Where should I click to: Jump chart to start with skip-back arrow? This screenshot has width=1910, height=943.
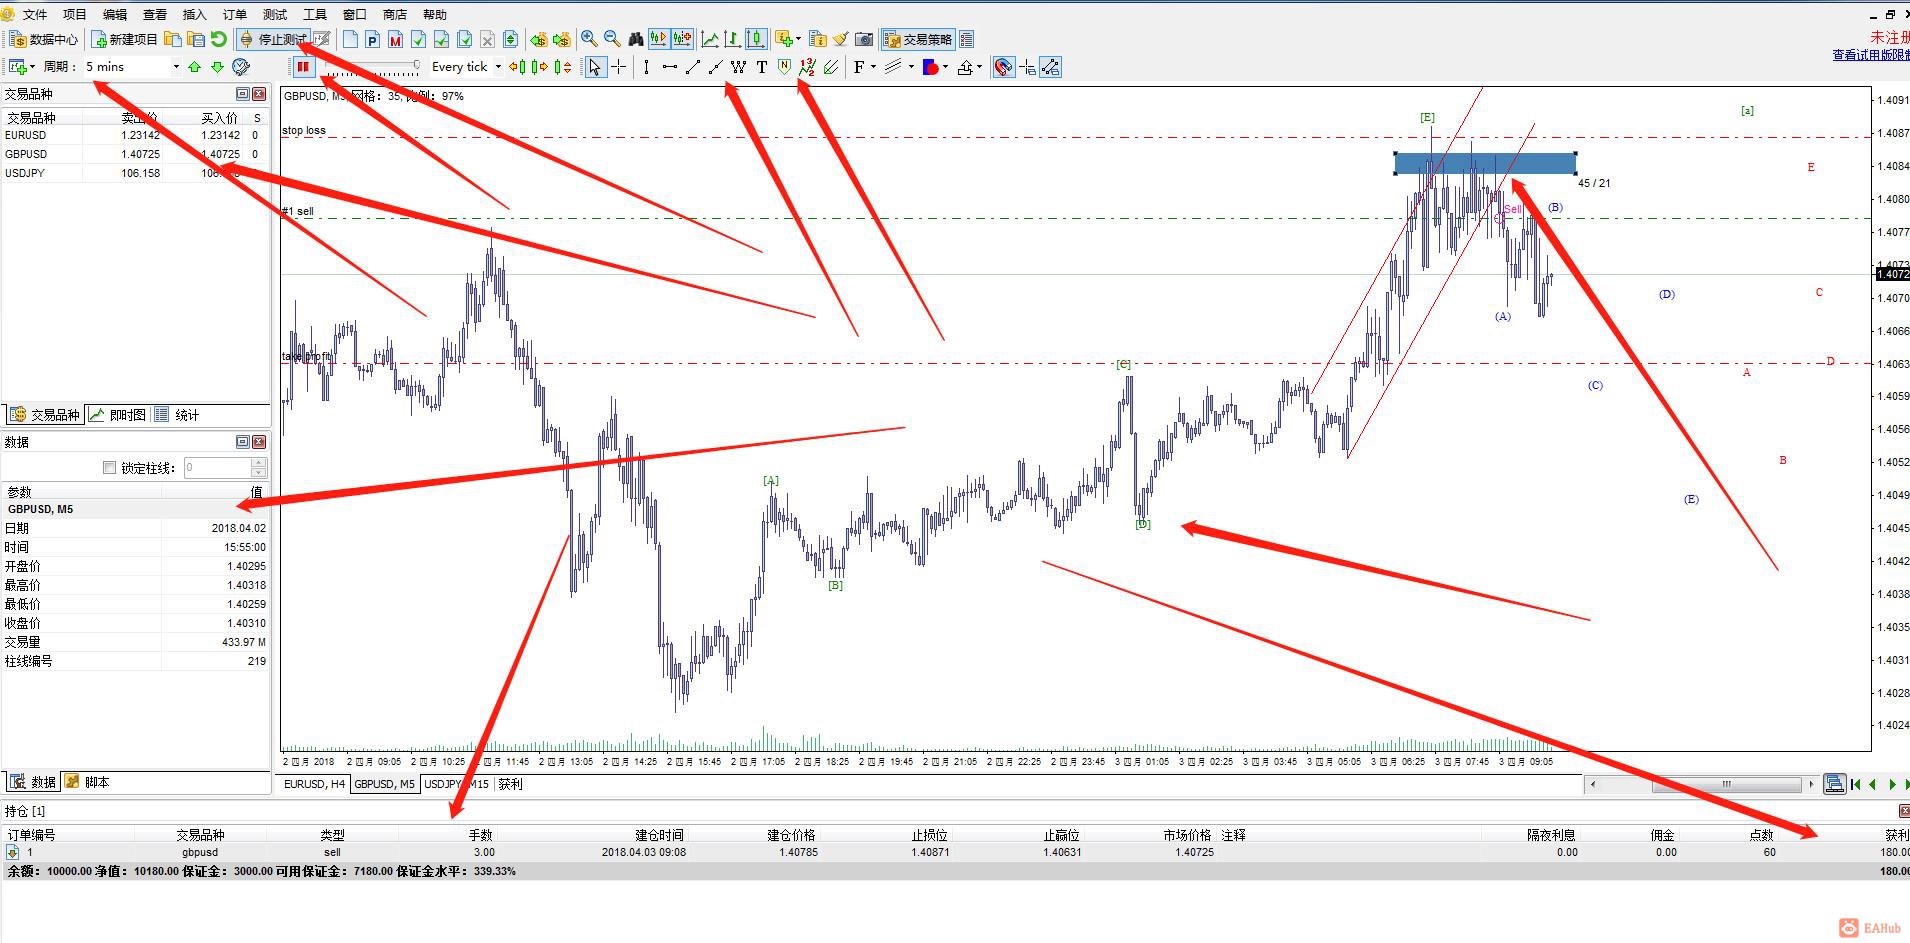(x=1856, y=784)
